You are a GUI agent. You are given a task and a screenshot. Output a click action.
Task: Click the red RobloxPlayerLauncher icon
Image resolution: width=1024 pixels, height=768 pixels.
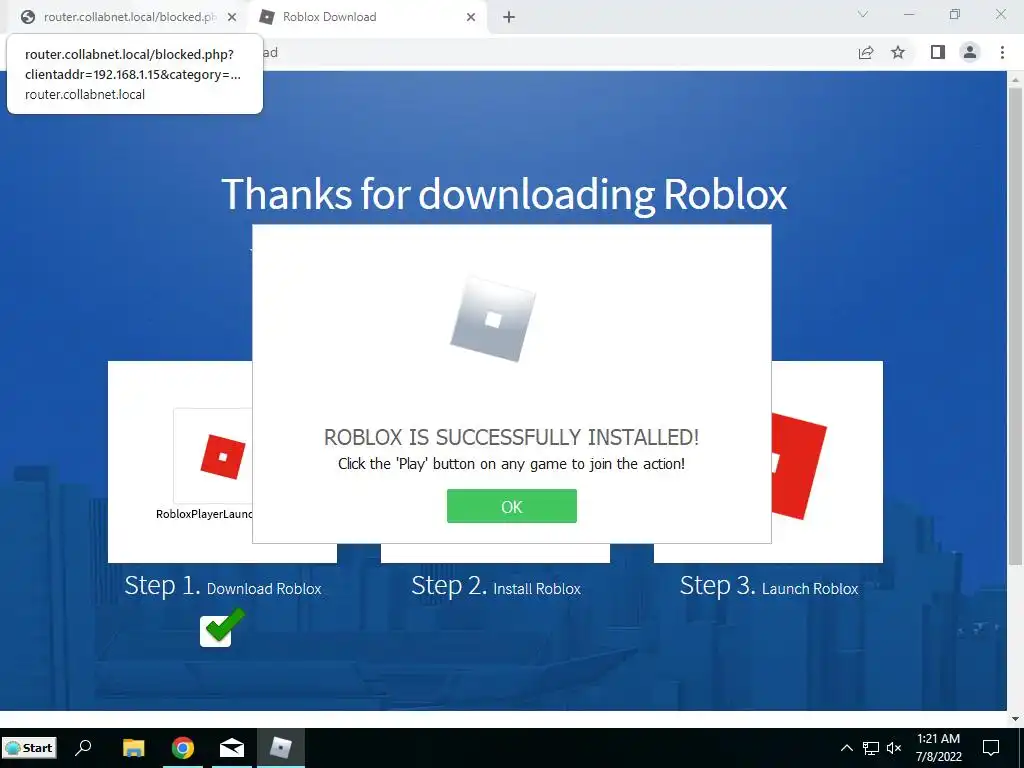[223, 456]
